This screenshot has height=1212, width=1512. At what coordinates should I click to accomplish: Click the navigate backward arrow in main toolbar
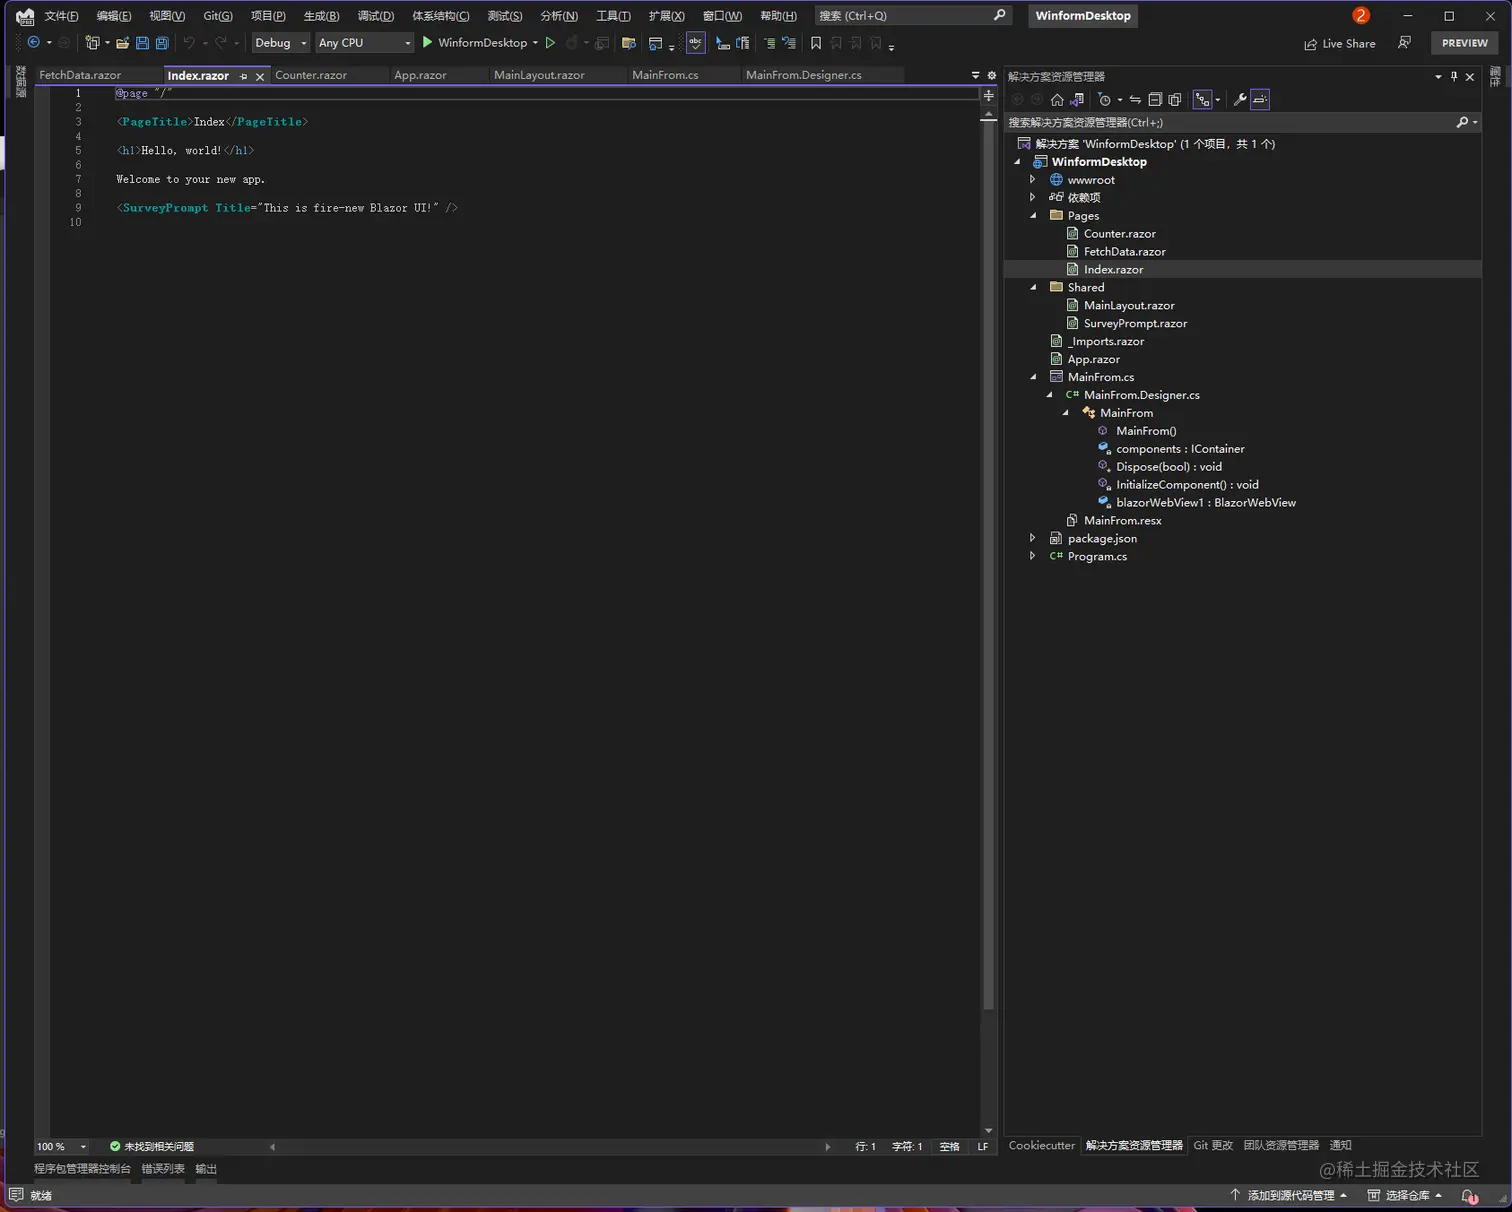(34, 43)
